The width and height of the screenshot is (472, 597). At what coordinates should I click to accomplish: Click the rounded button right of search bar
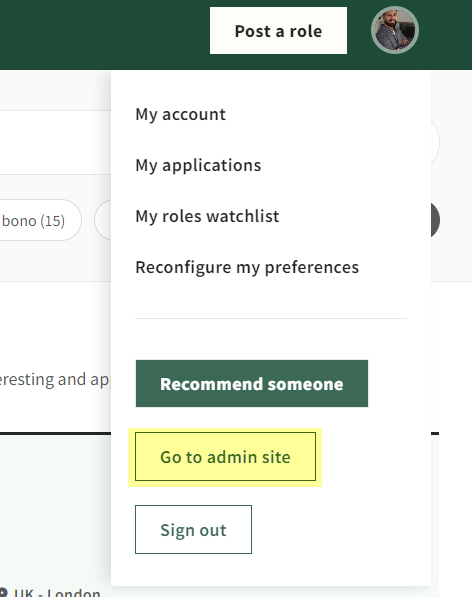click(435, 142)
